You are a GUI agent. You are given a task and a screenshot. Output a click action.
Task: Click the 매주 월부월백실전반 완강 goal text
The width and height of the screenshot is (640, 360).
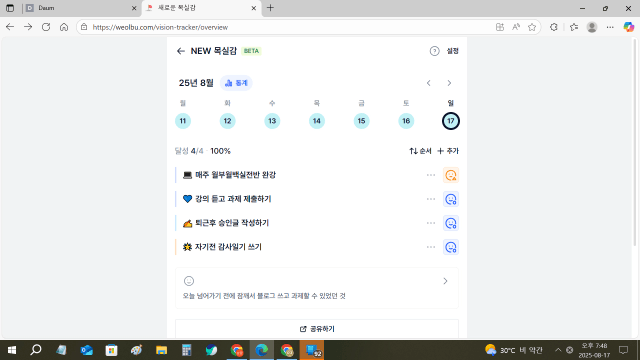[236, 175]
